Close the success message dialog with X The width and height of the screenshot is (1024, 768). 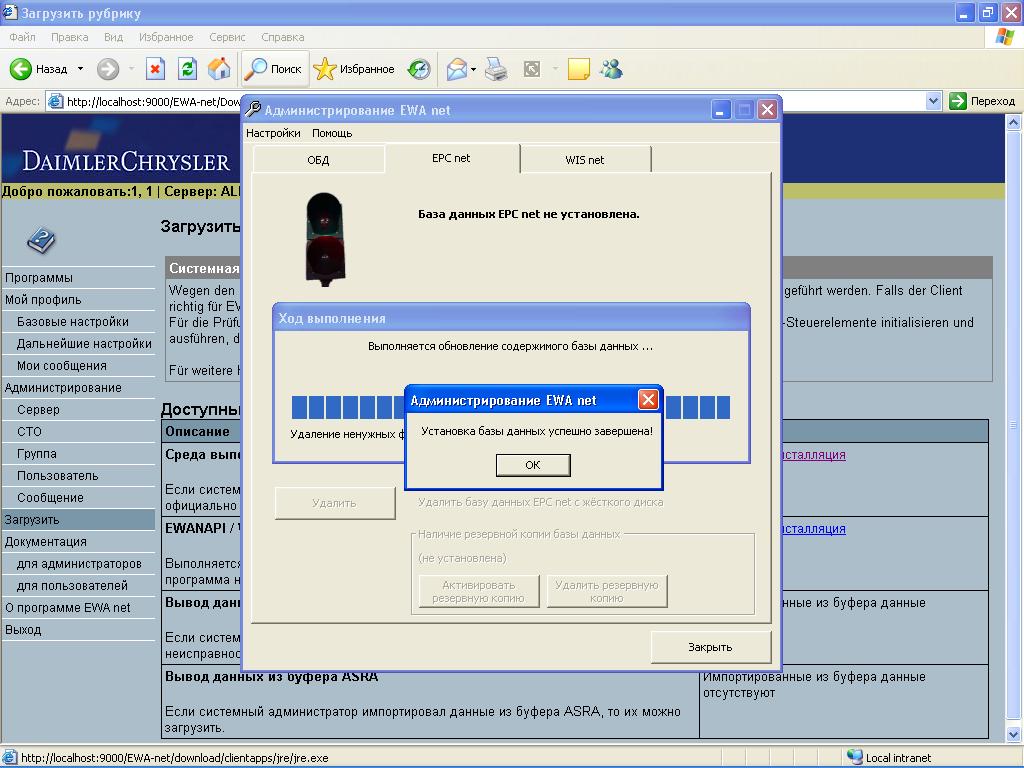coord(648,400)
